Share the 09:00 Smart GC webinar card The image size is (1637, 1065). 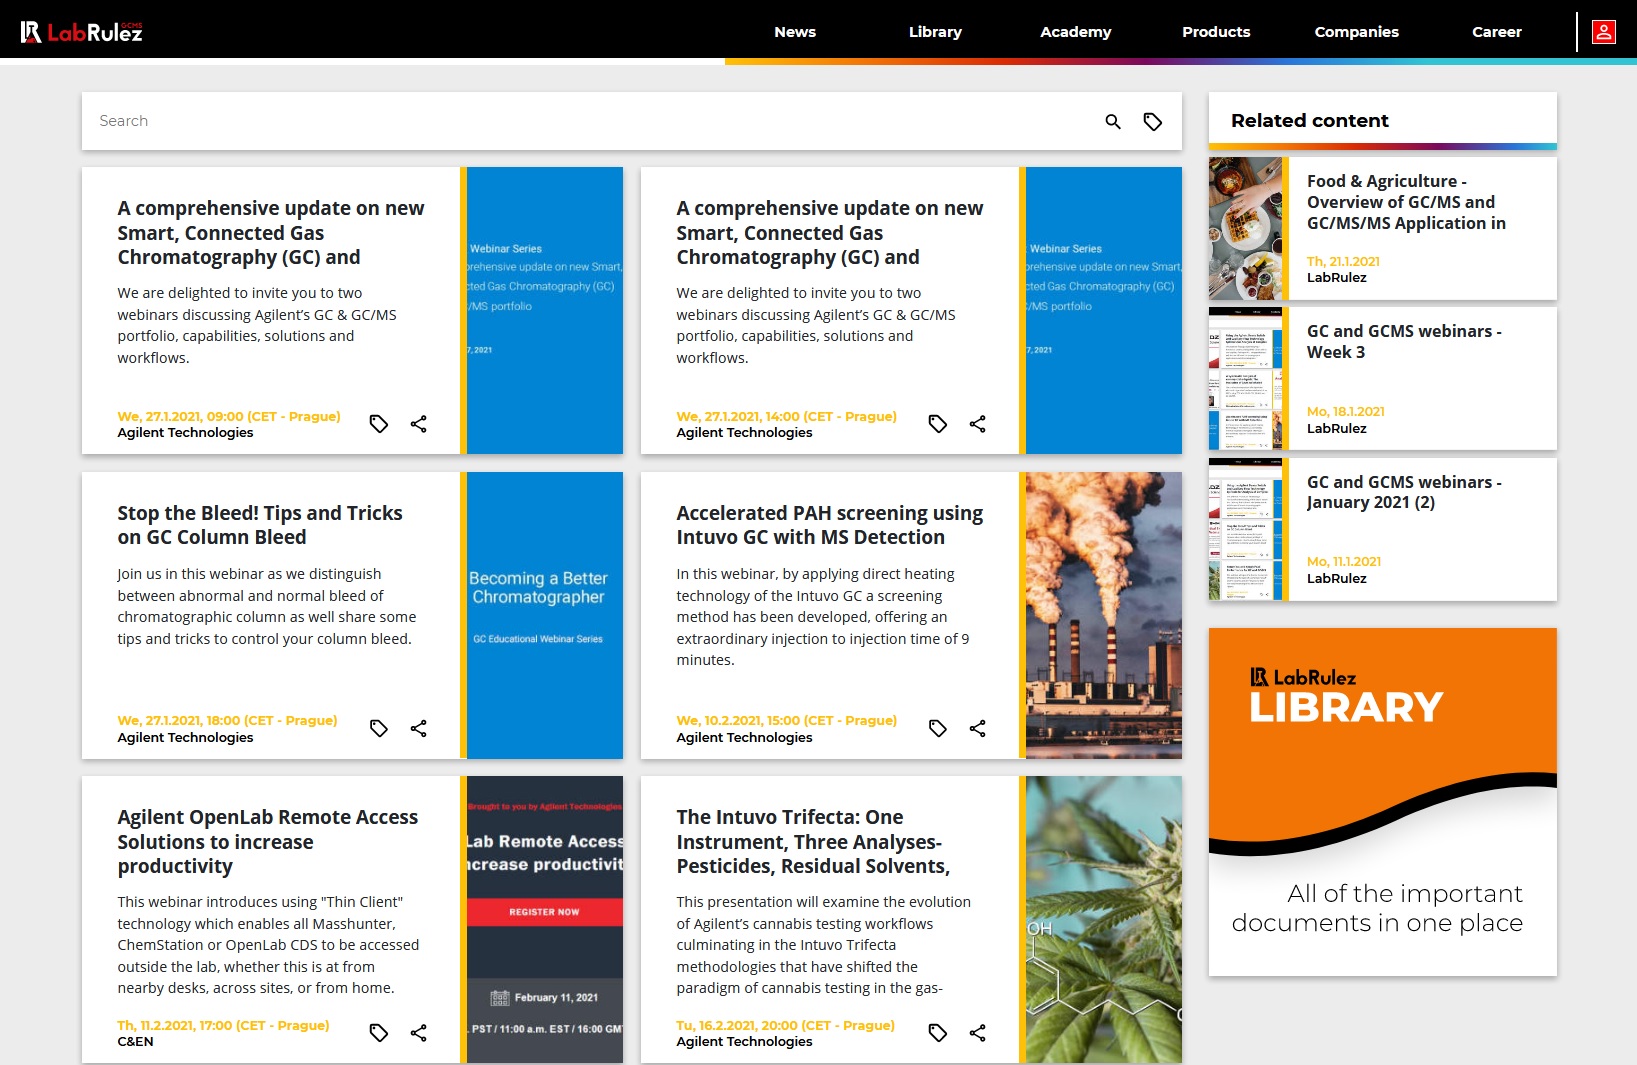[x=419, y=424]
